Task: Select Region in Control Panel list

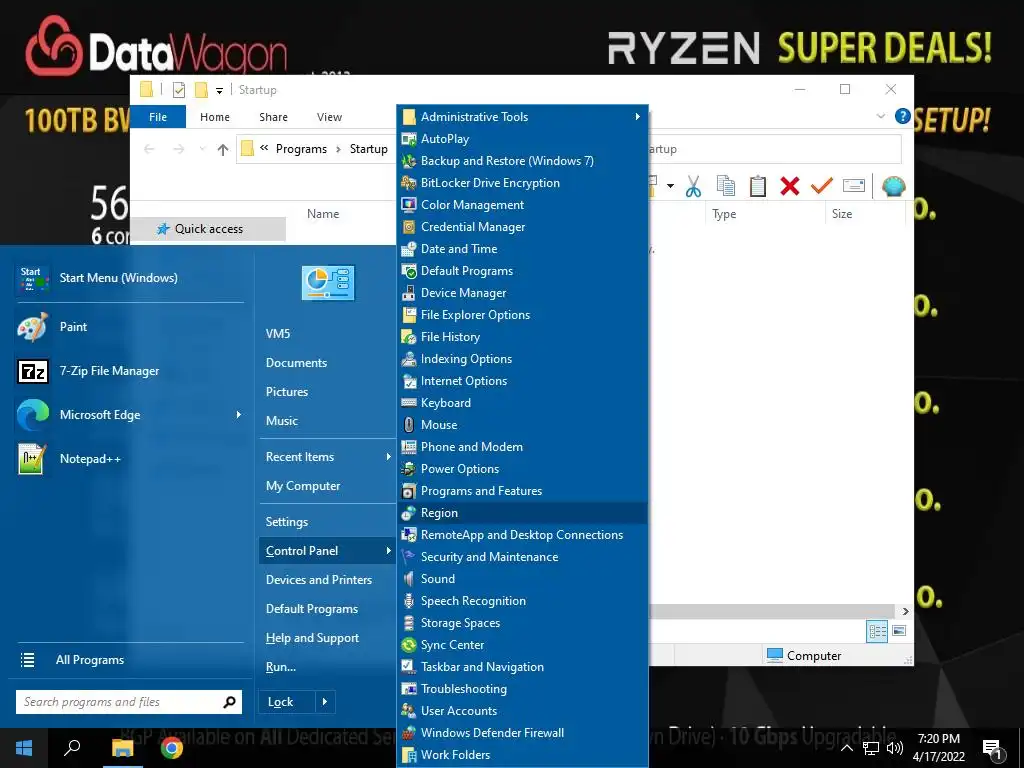Action: (x=522, y=513)
